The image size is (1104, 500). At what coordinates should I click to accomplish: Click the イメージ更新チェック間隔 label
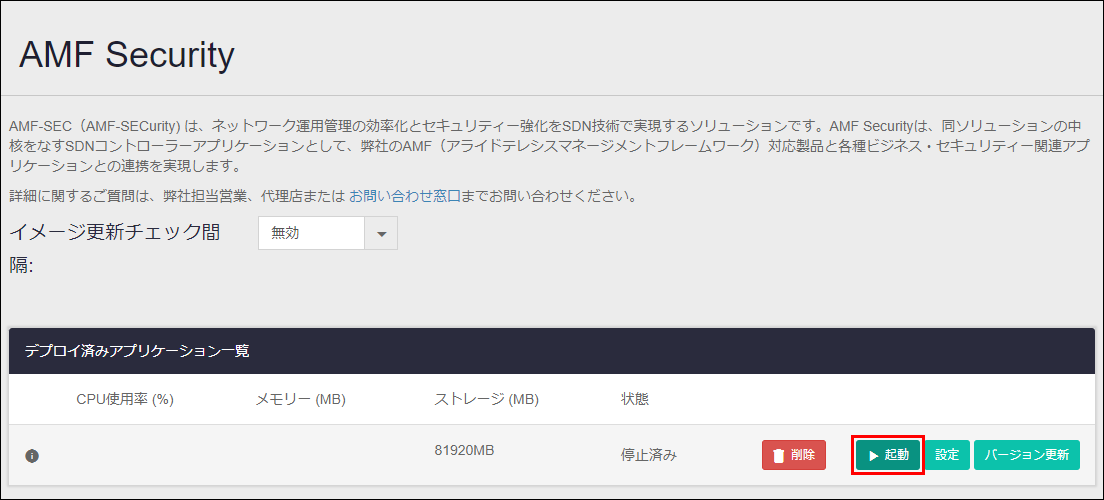pos(114,249)
